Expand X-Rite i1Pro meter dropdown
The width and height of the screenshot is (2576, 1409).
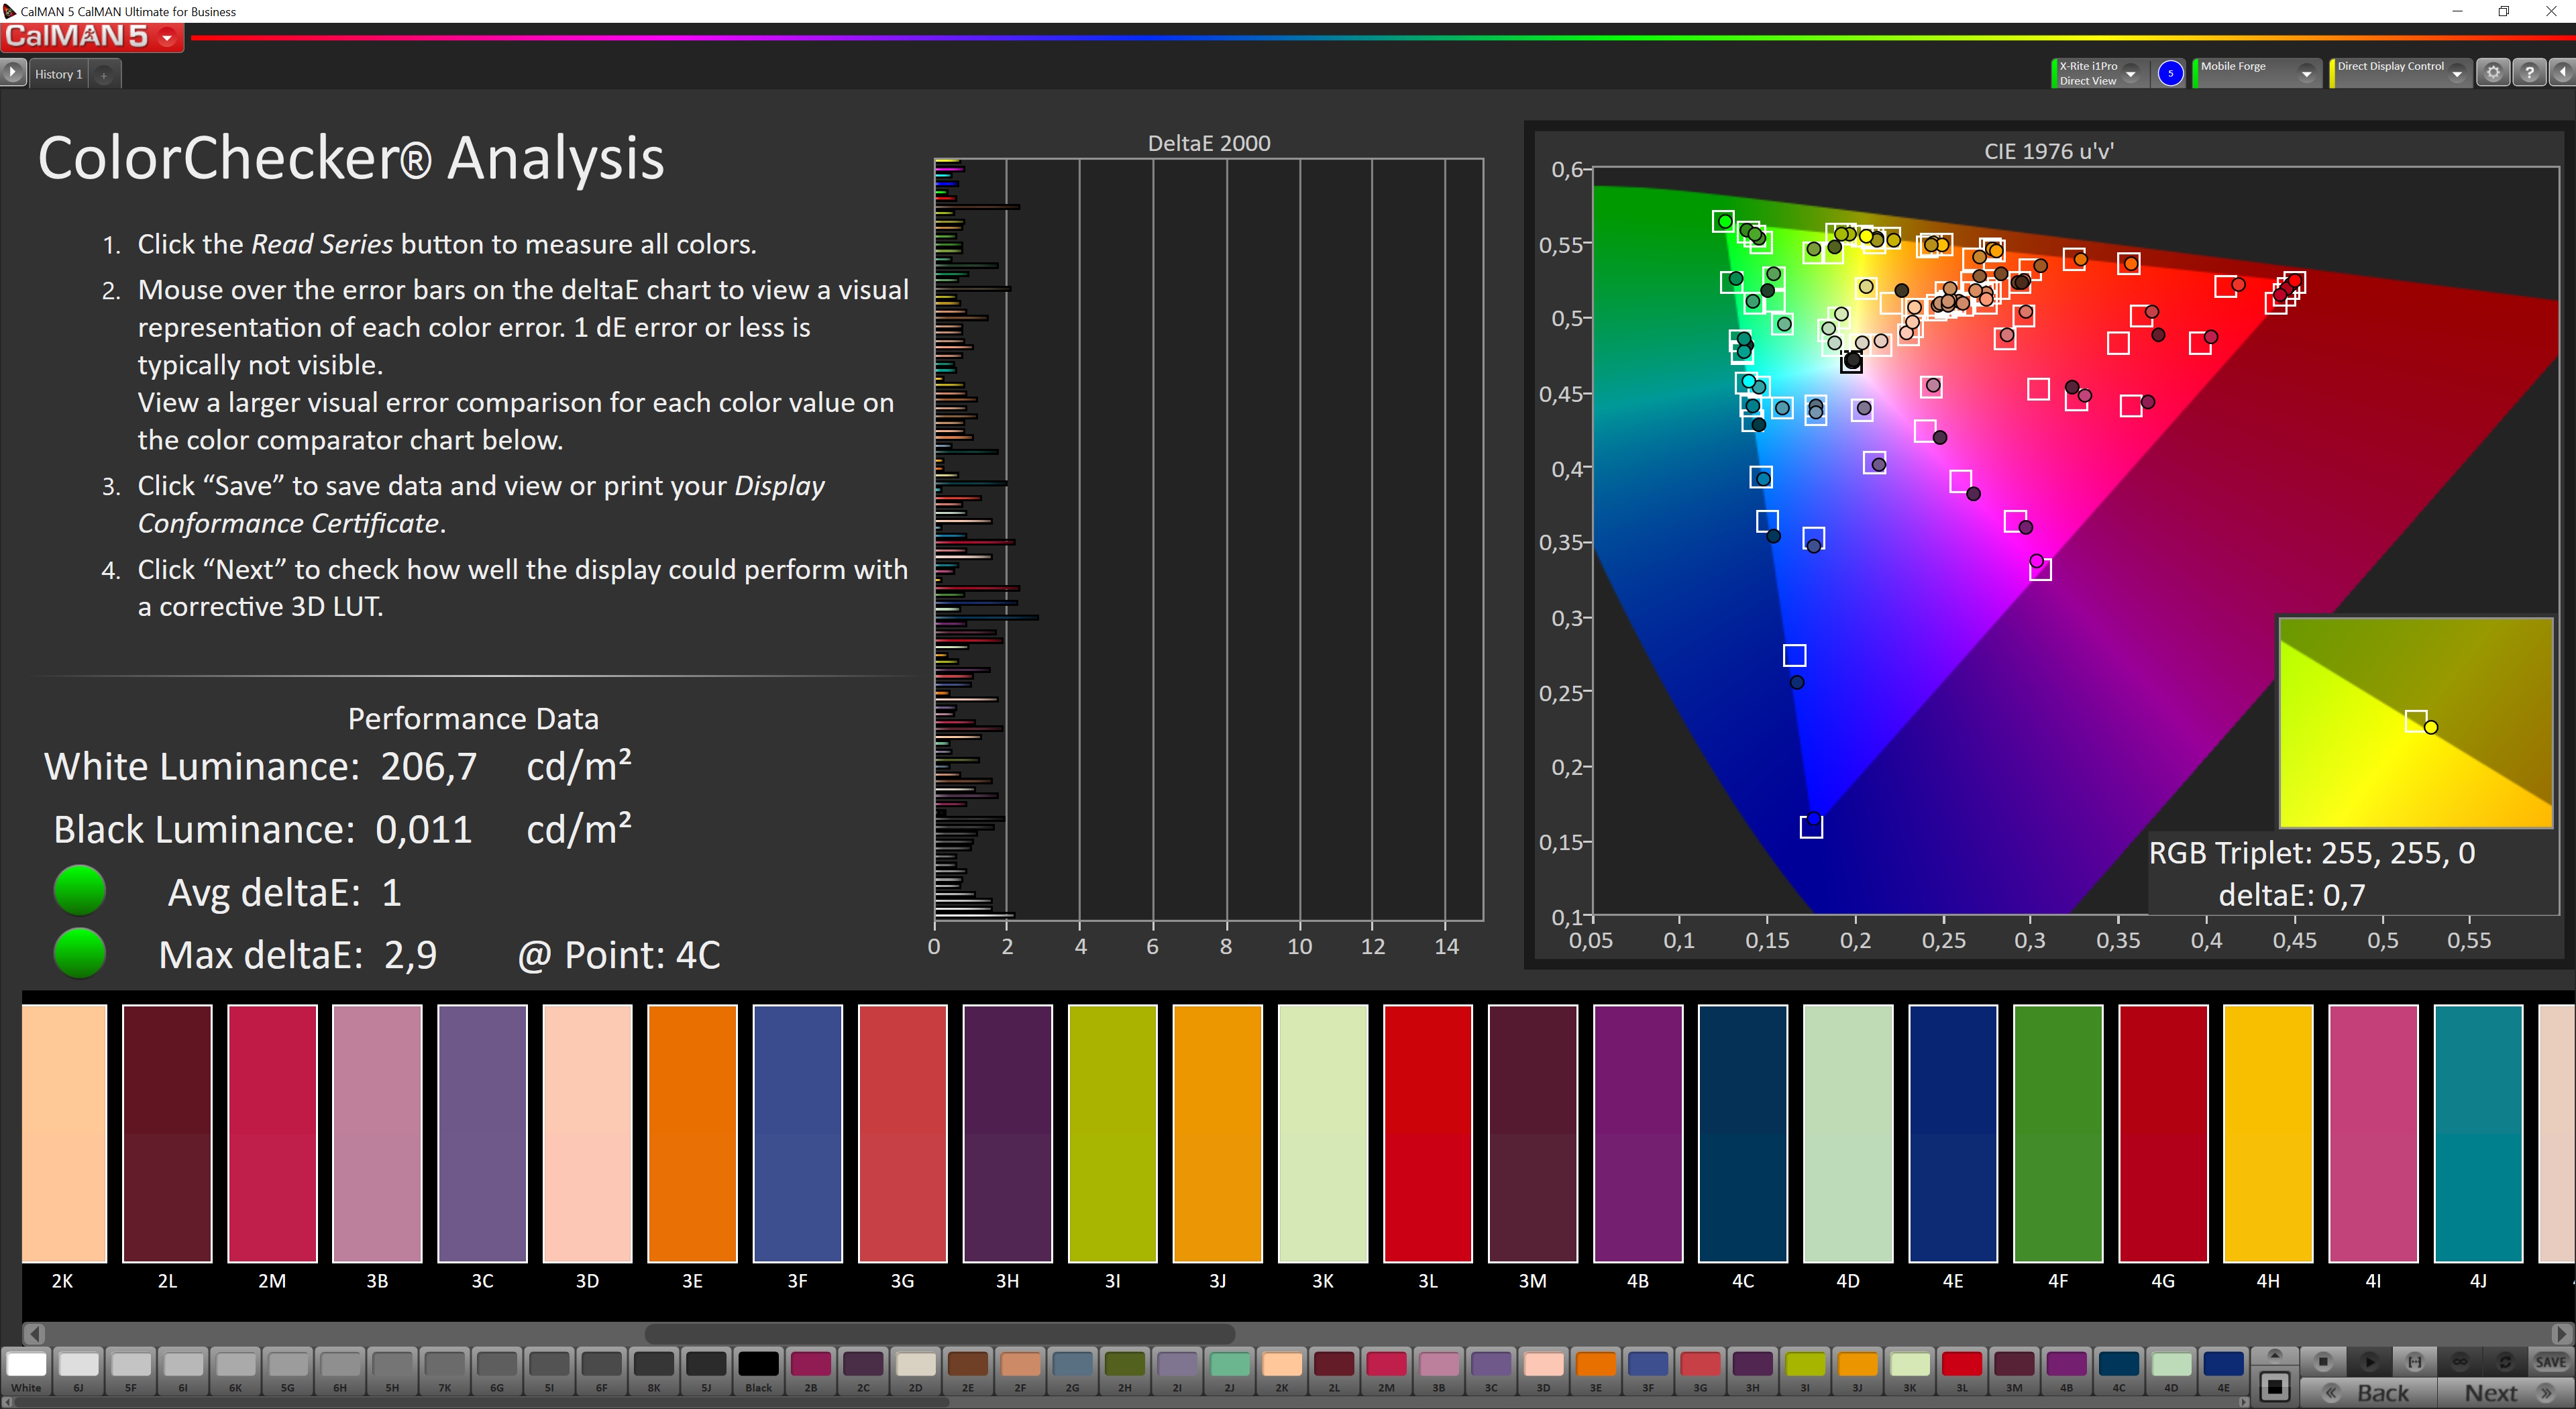2131,74
